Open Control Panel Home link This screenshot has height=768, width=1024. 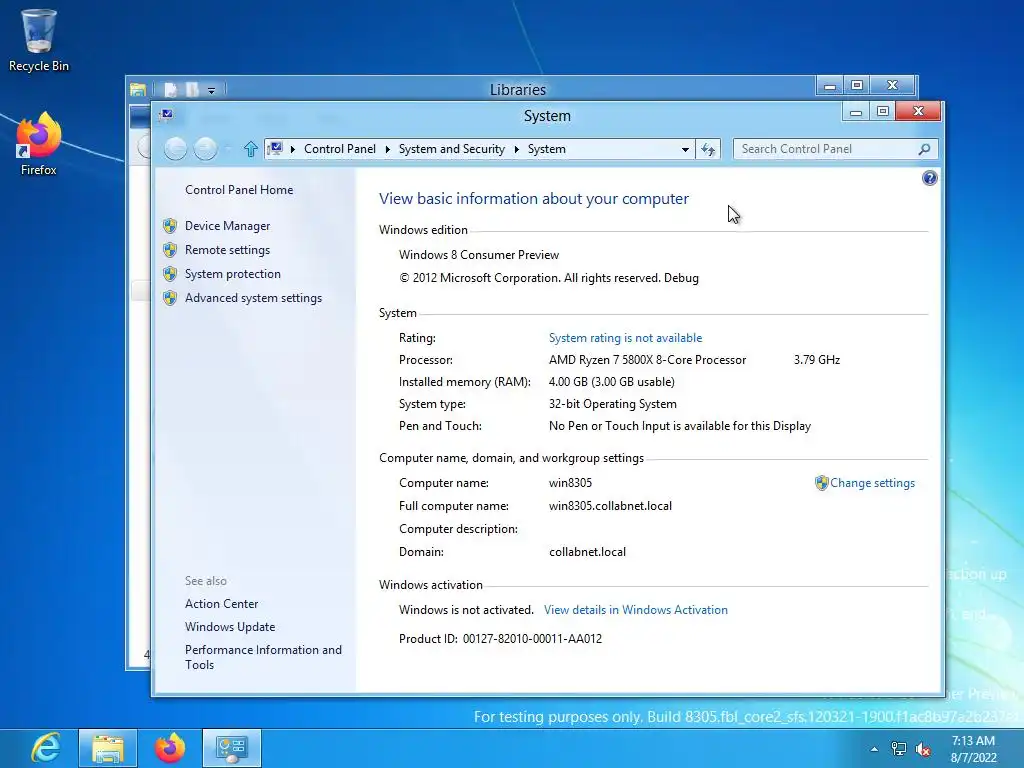click(239, 189)
